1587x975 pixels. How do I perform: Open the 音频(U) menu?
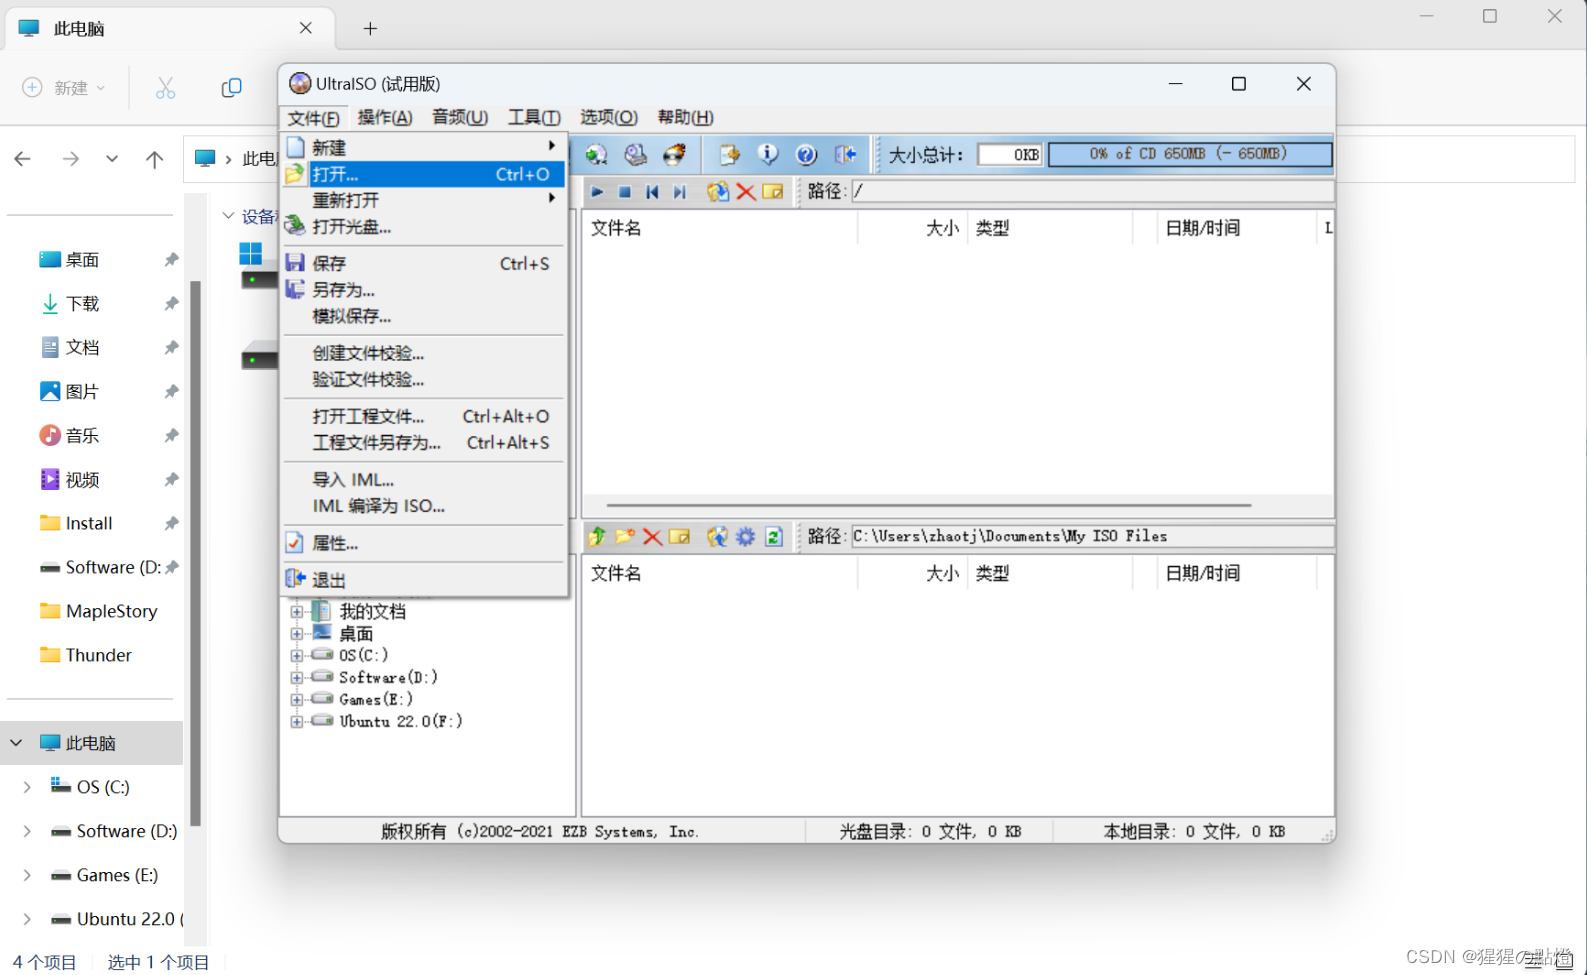[x=460, y=117]
